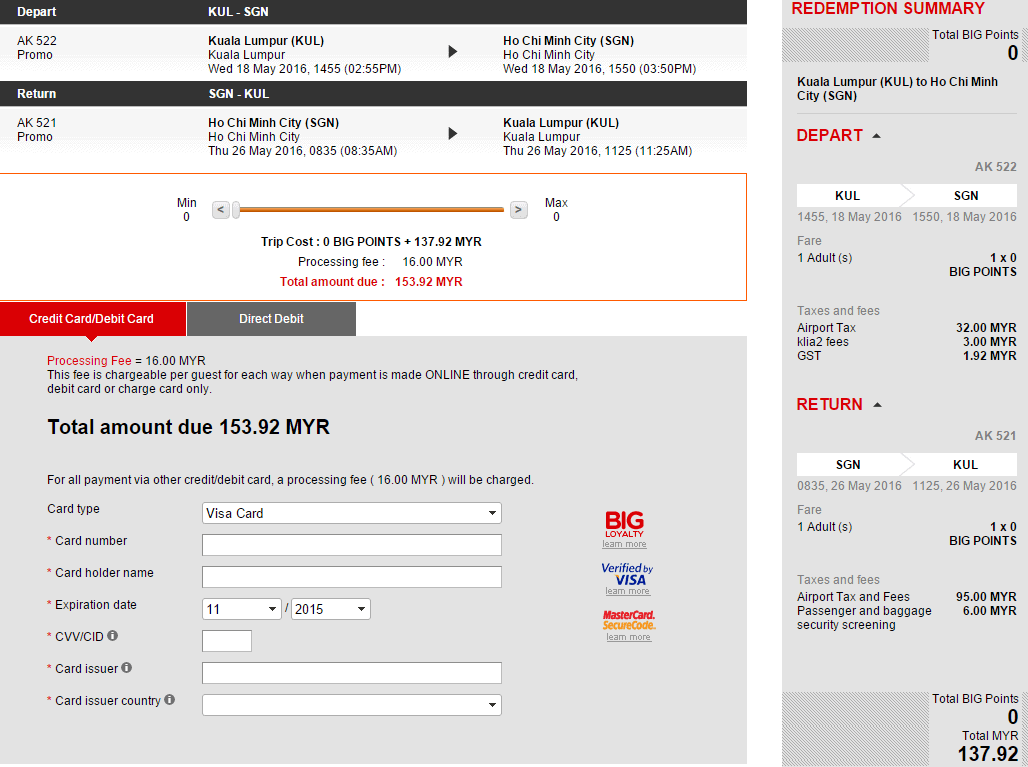
Task: Click the Card issuer country info icon
Action: (x=169, y=699)
